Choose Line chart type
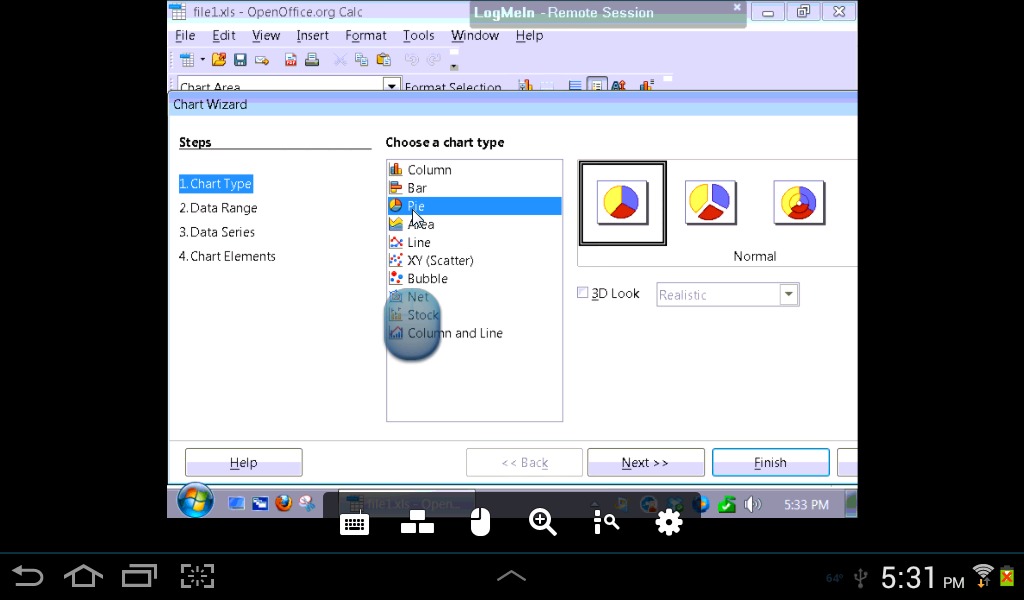 pos(474,242)
